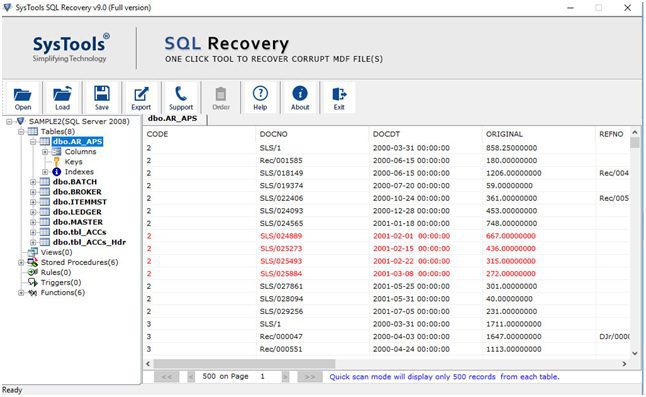
Task: Click the DOCDT column header
Action: [x=386, y=134]
